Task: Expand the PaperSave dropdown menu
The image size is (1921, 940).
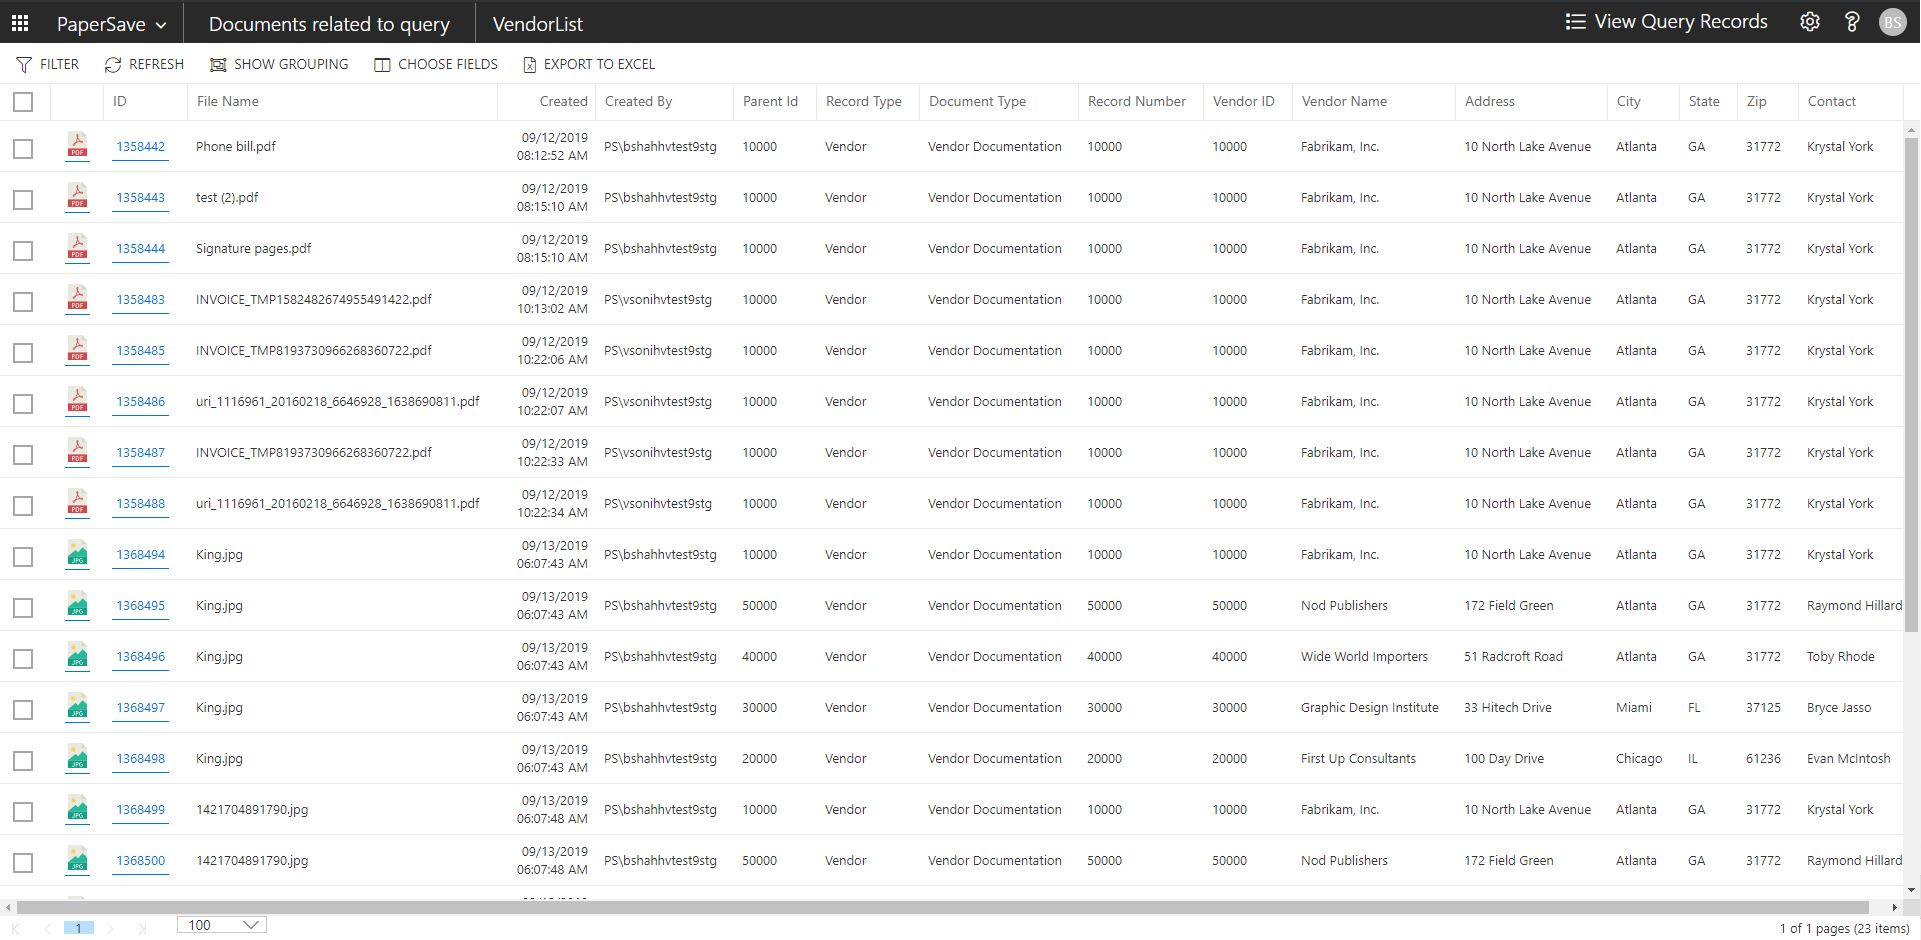Action: click(x=111, y=24)
